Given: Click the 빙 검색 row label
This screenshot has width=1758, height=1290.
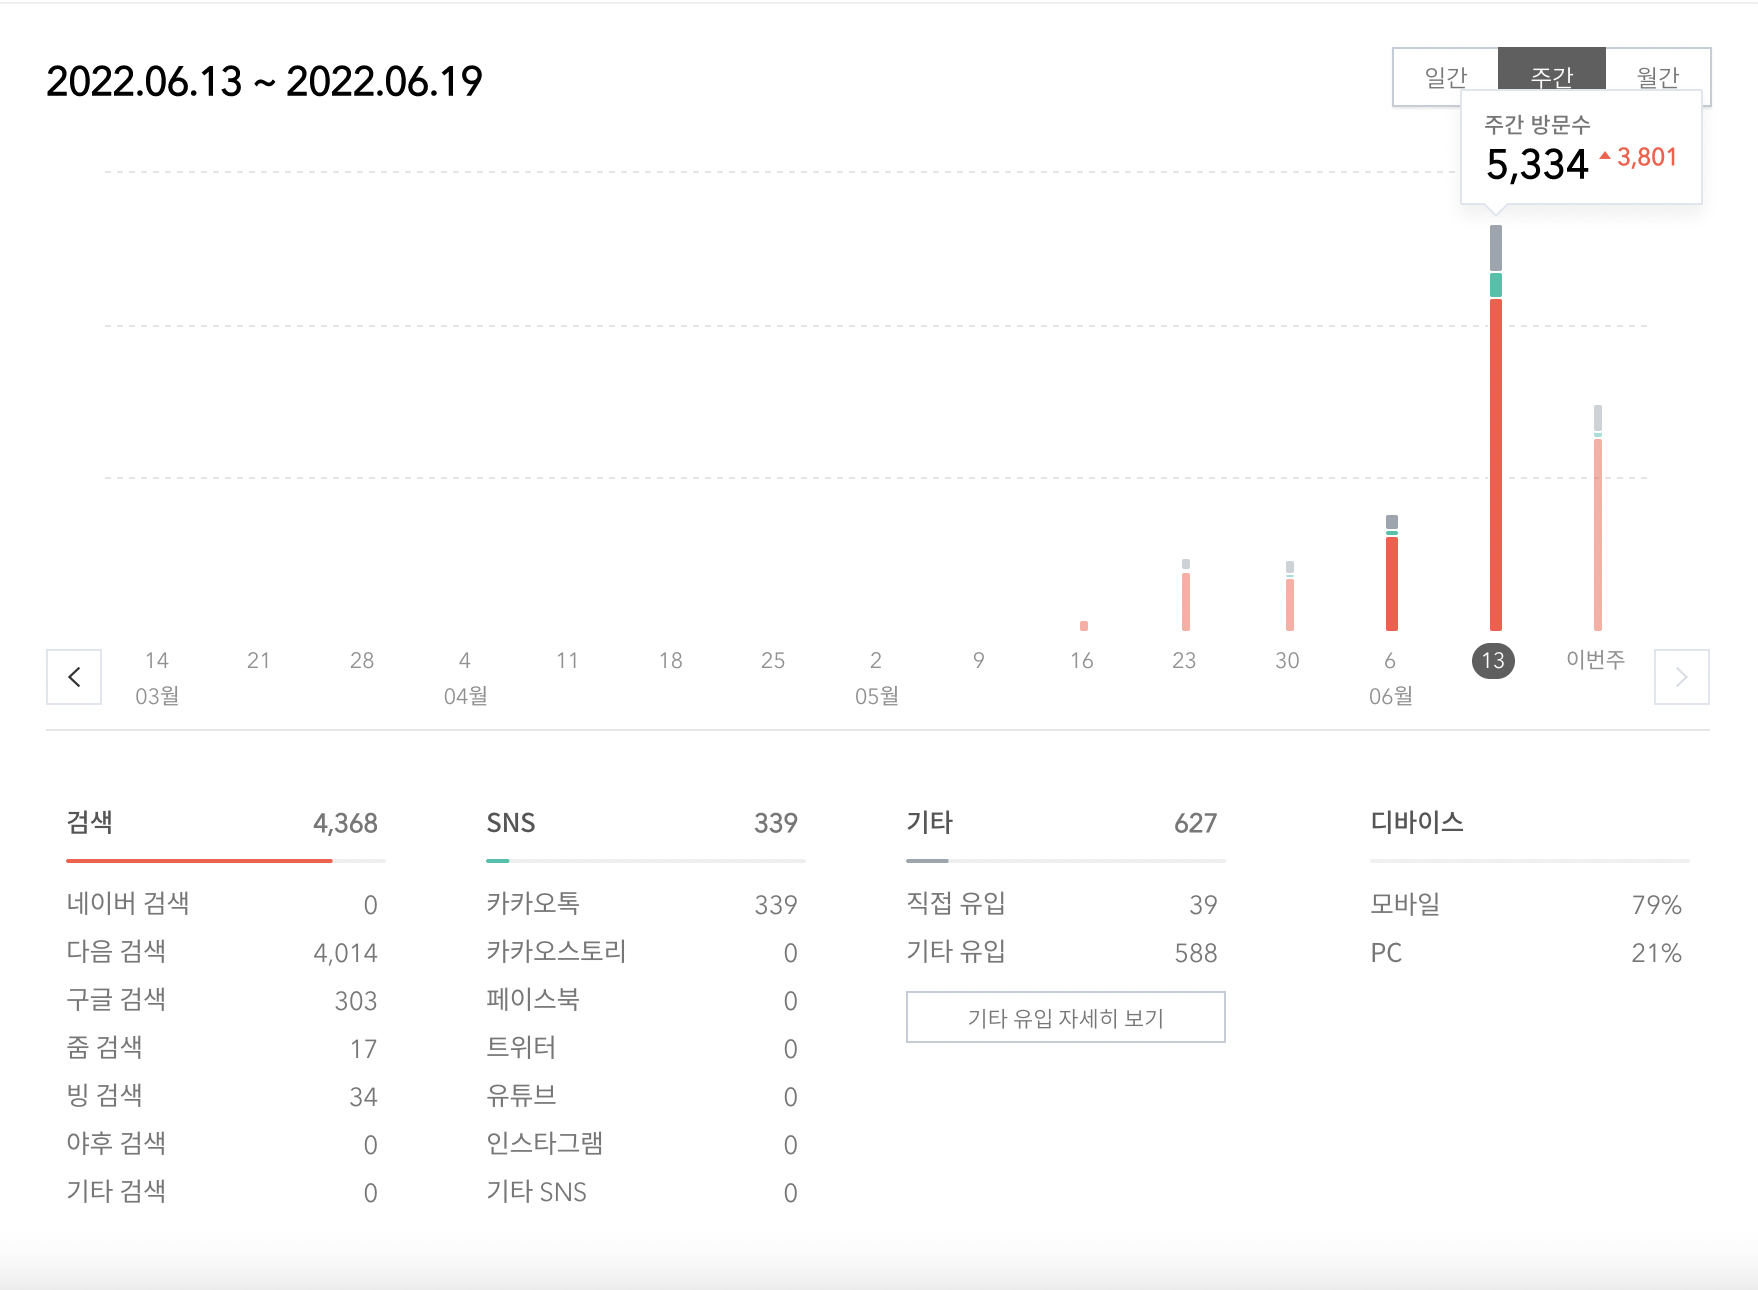Looking at the screenshot, I should [104, 1095].
